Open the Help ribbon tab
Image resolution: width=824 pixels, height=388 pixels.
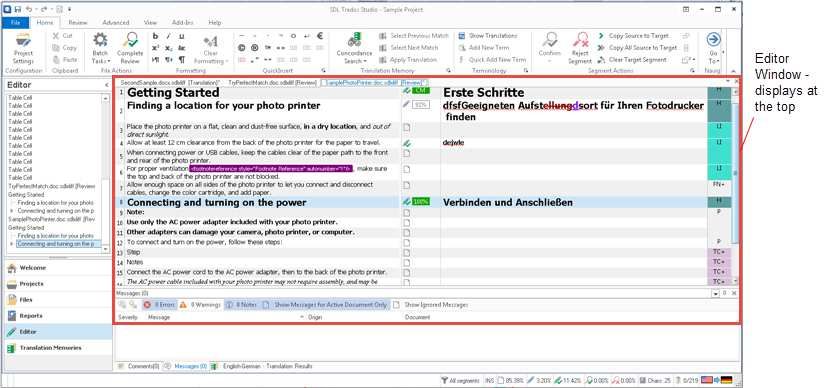tap(214, 23)
